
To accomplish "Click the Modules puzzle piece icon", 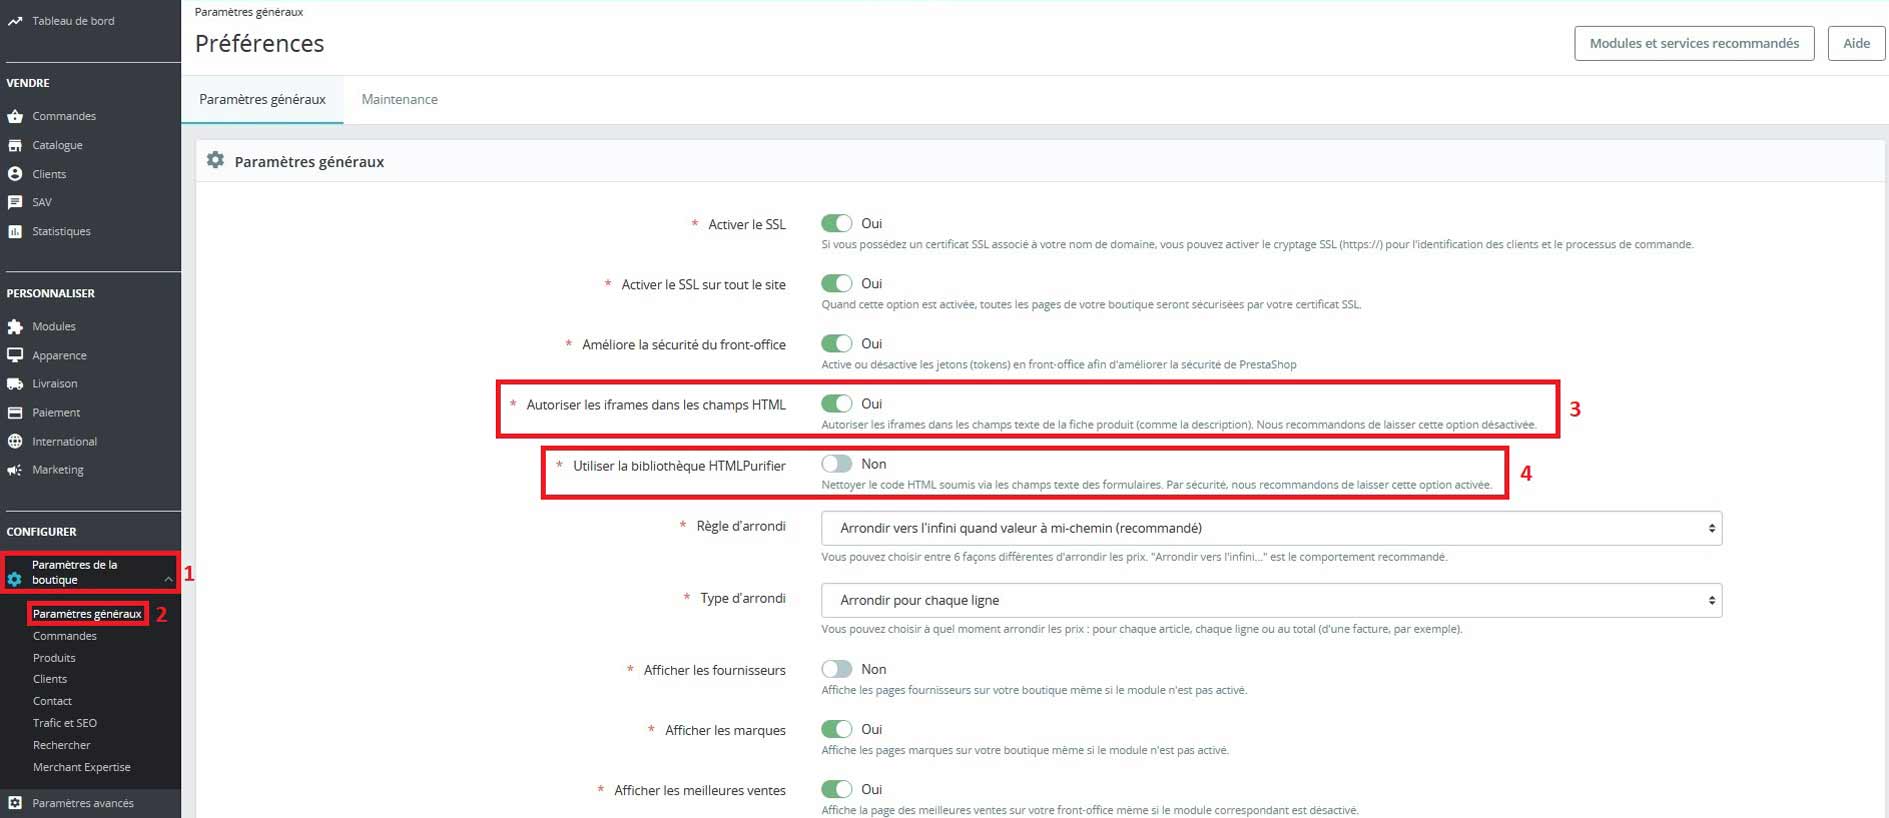I will (x=15, y=327).
